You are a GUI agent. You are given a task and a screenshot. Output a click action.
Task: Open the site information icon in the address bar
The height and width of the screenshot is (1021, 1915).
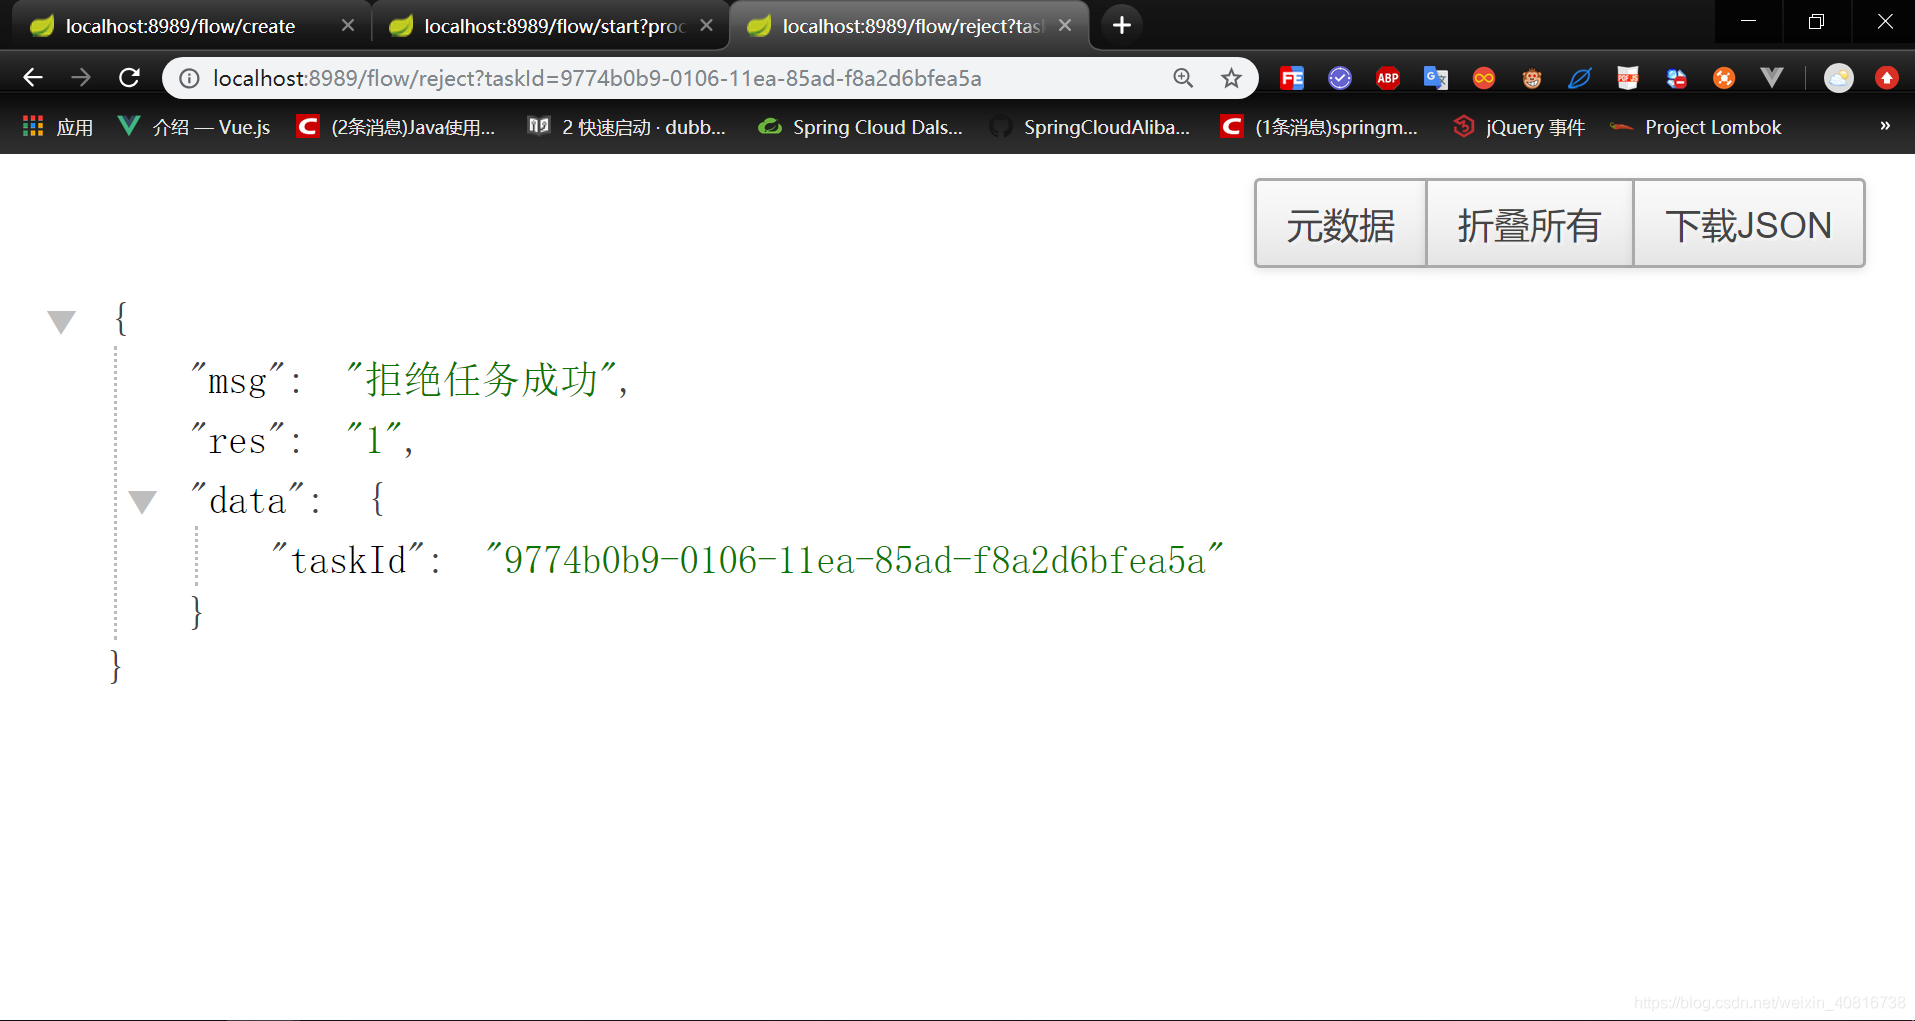coord(189,78)
